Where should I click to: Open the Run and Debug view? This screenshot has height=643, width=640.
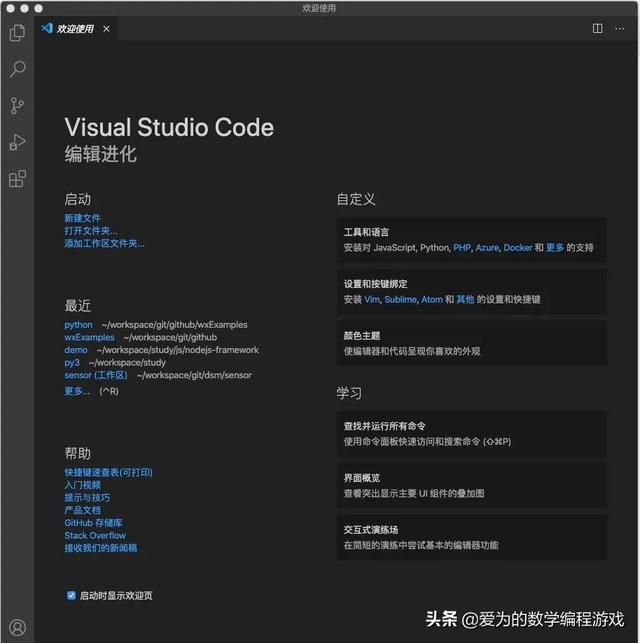tap(17, 142)
